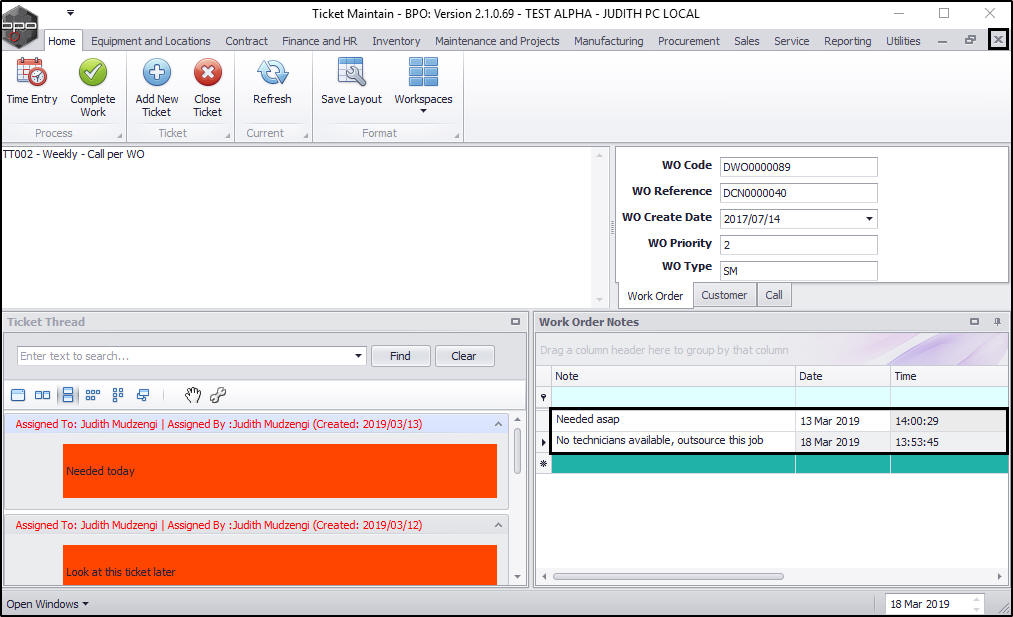Open the Reporting ribbon tab
The height and width of the screenshot is (617, 1013).
[x=848, y=41]
